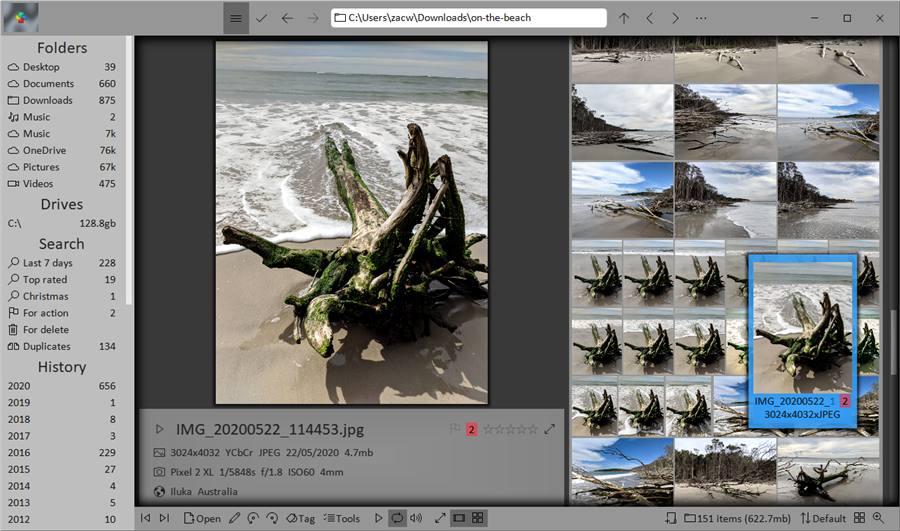Click the thumbnail grid size icon
Image resolution: width=900 pixels, height=531 pixels.
pos(859,518)
